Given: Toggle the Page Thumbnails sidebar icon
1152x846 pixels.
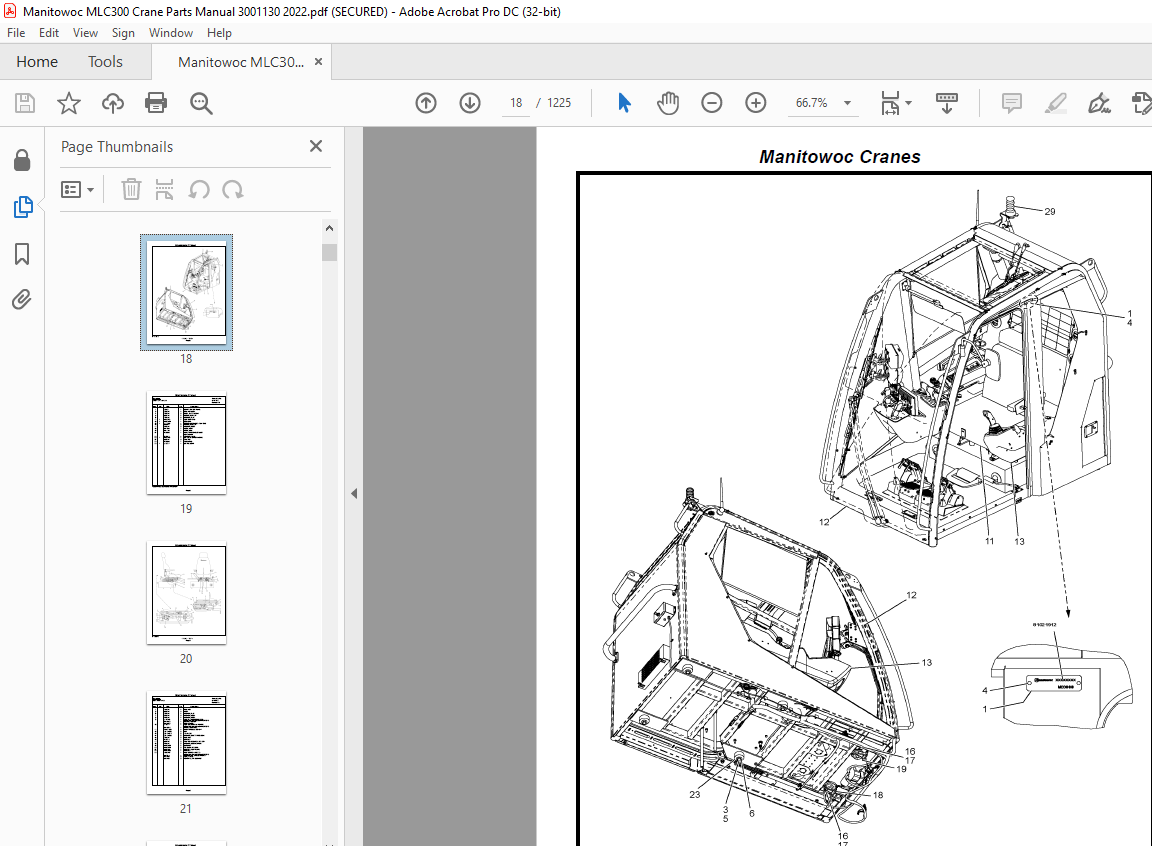Looking at the screenshot, I should point(23,207).
